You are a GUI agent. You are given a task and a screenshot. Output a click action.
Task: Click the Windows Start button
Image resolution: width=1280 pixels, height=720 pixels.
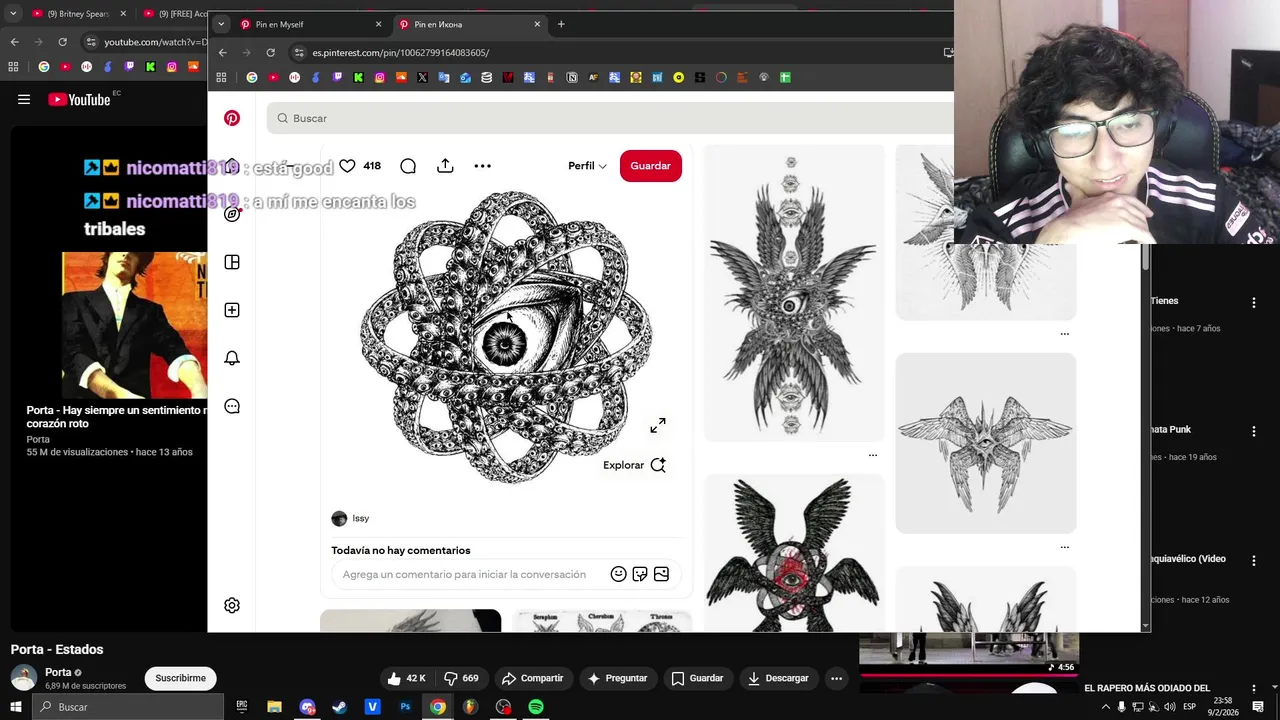tap(15, 707)
